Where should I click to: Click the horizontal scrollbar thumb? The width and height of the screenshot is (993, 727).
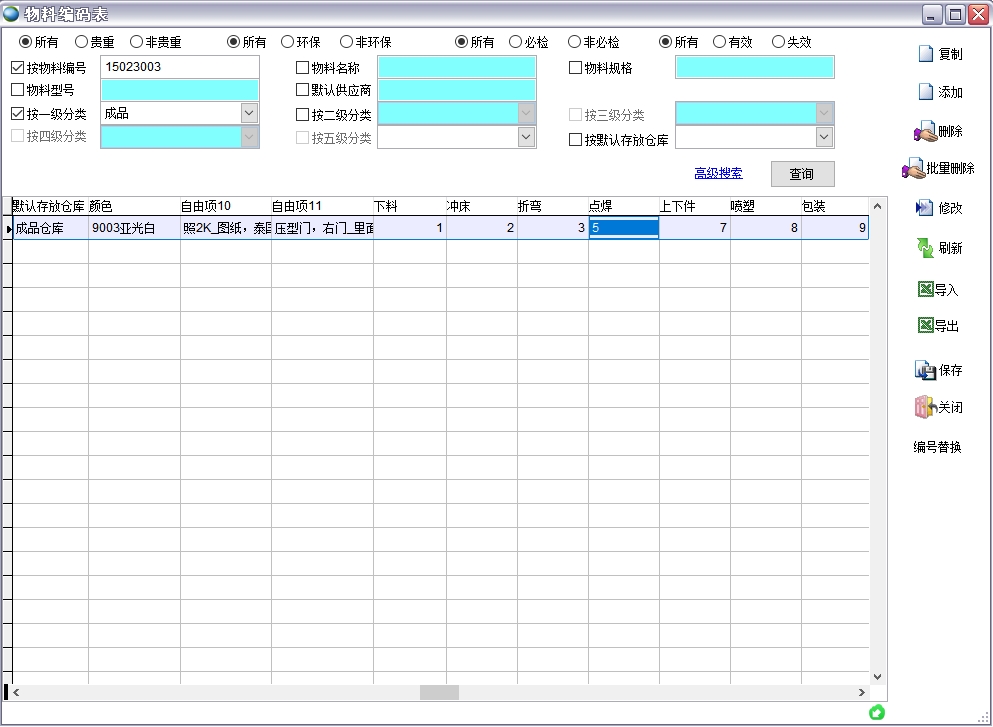tap(439, 692)
